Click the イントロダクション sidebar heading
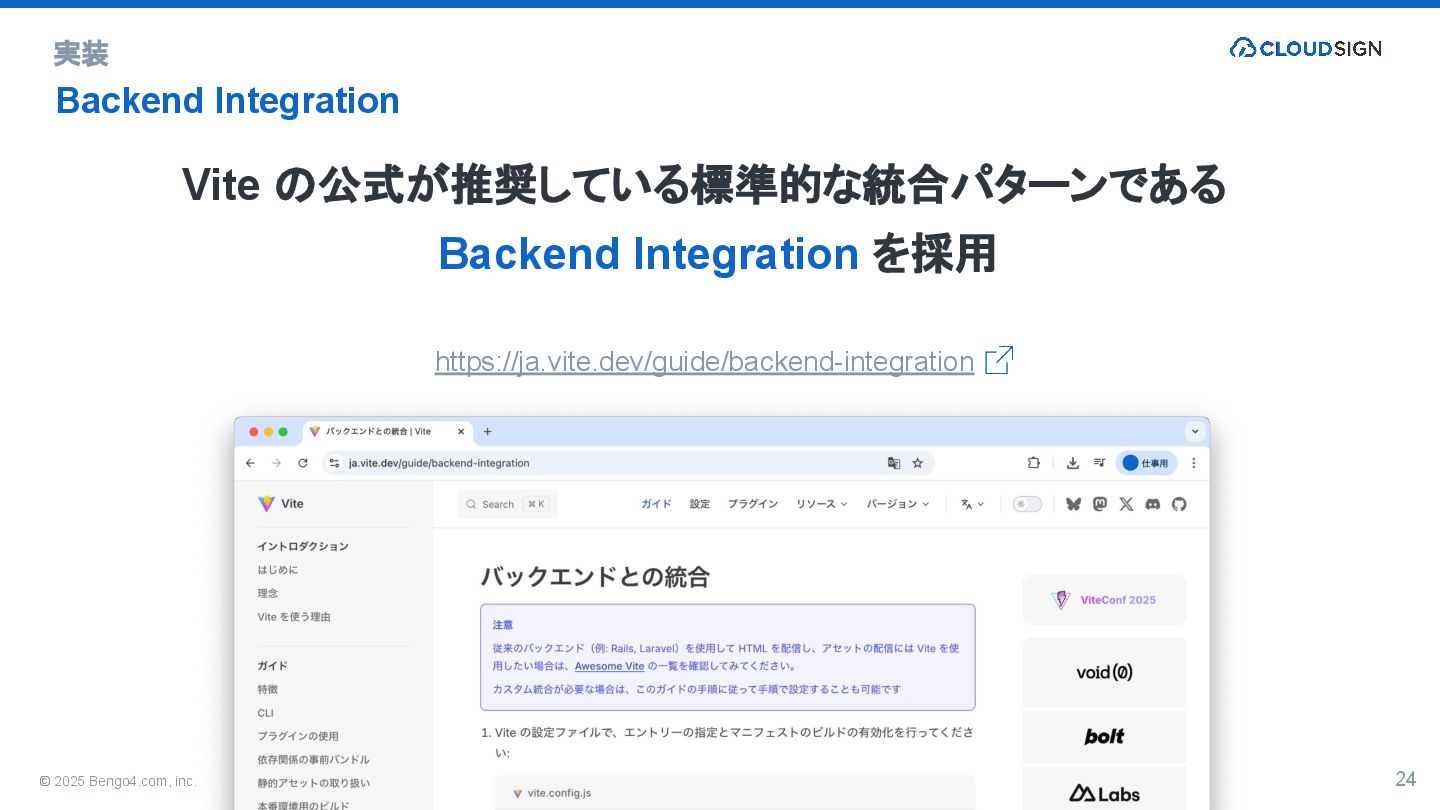Viewport: 1440px width, 810px height. point(303,546)
